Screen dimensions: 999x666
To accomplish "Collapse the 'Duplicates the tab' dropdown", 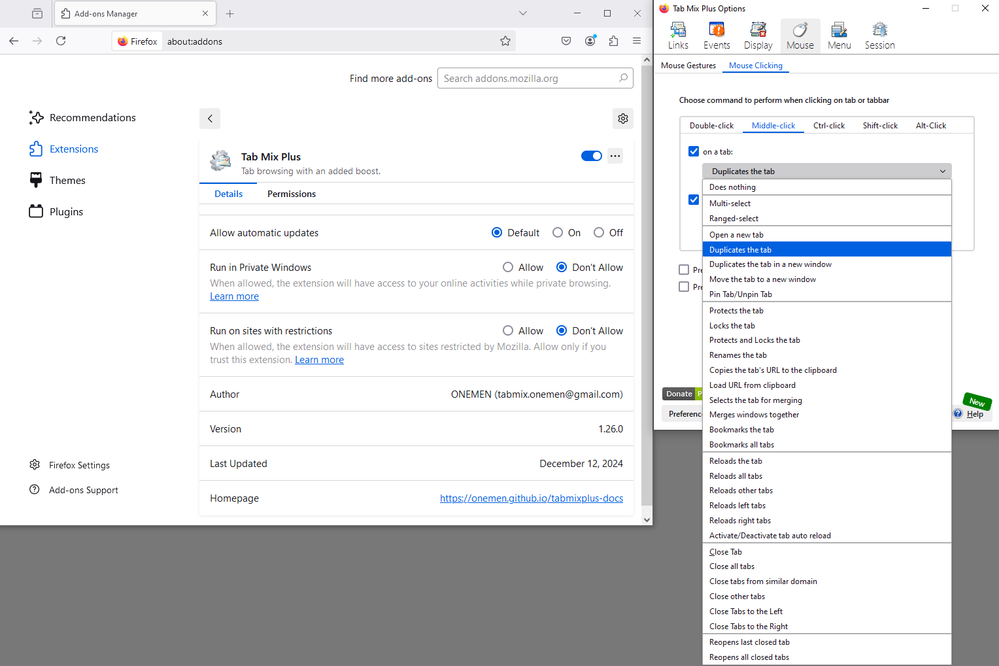I will tap(826, 171).
